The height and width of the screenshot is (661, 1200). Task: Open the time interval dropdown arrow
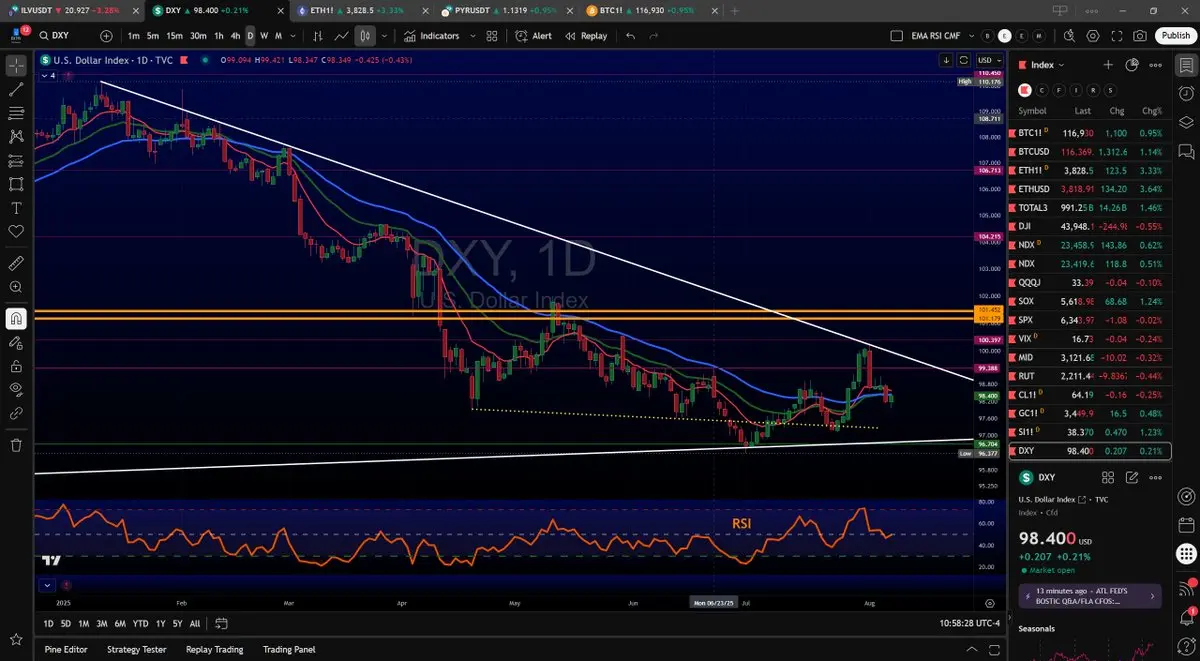[x=291, y=35]
